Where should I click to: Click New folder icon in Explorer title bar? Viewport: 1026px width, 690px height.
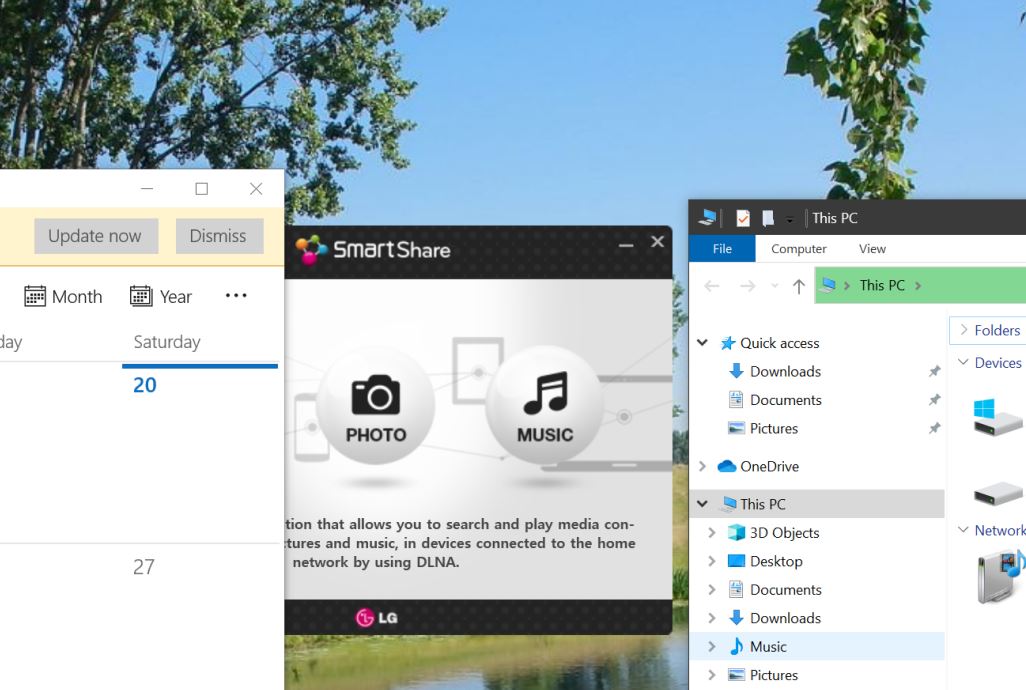click(x=768, y=218)
